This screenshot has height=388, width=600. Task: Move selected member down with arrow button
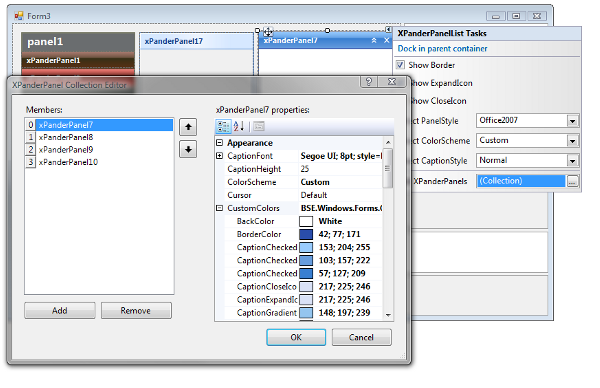pyautogui.click(x=188, y=149)
